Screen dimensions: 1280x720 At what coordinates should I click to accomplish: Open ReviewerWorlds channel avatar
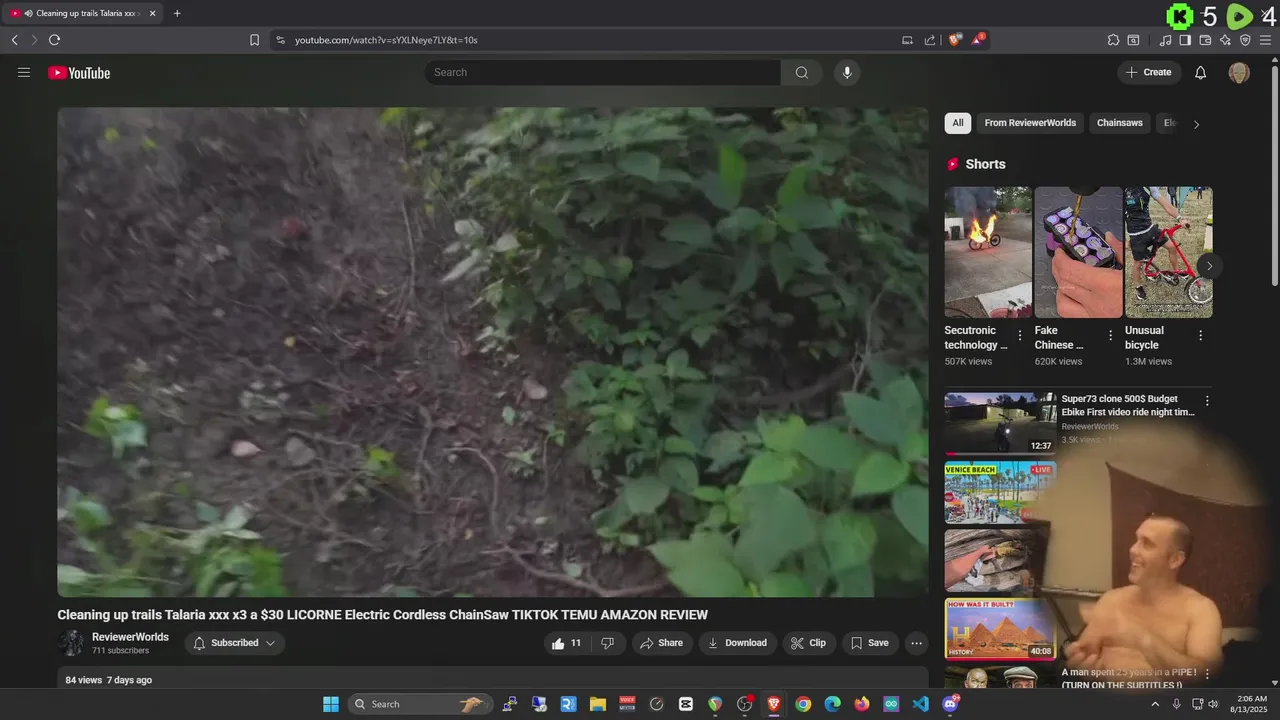(x=71, y=643)
